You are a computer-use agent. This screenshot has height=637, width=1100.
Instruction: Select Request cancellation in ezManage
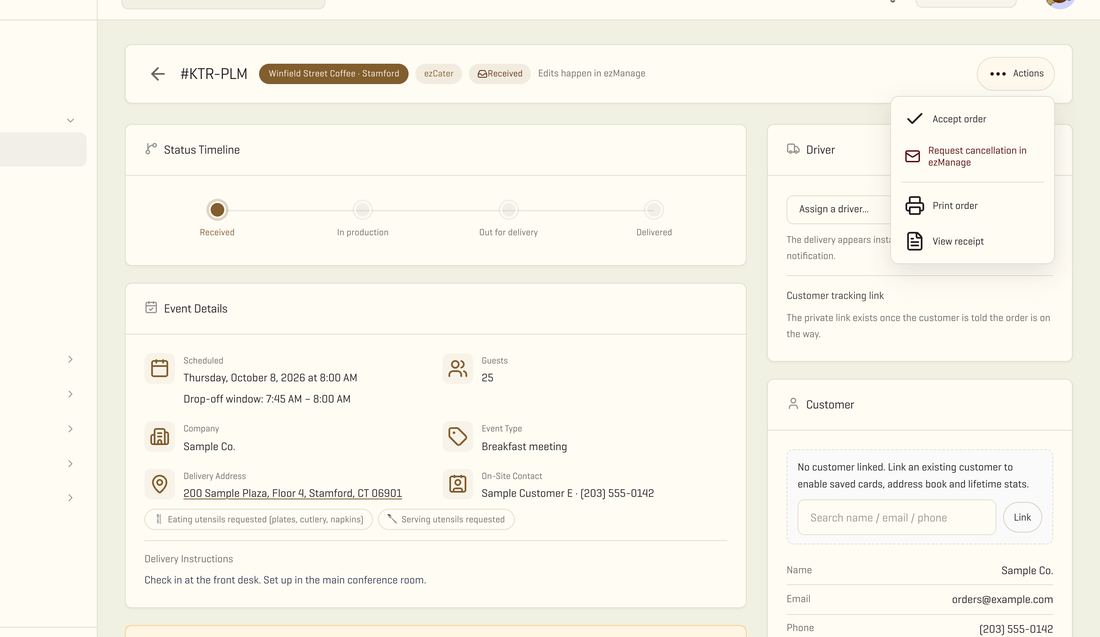click(x=972, y=156)
